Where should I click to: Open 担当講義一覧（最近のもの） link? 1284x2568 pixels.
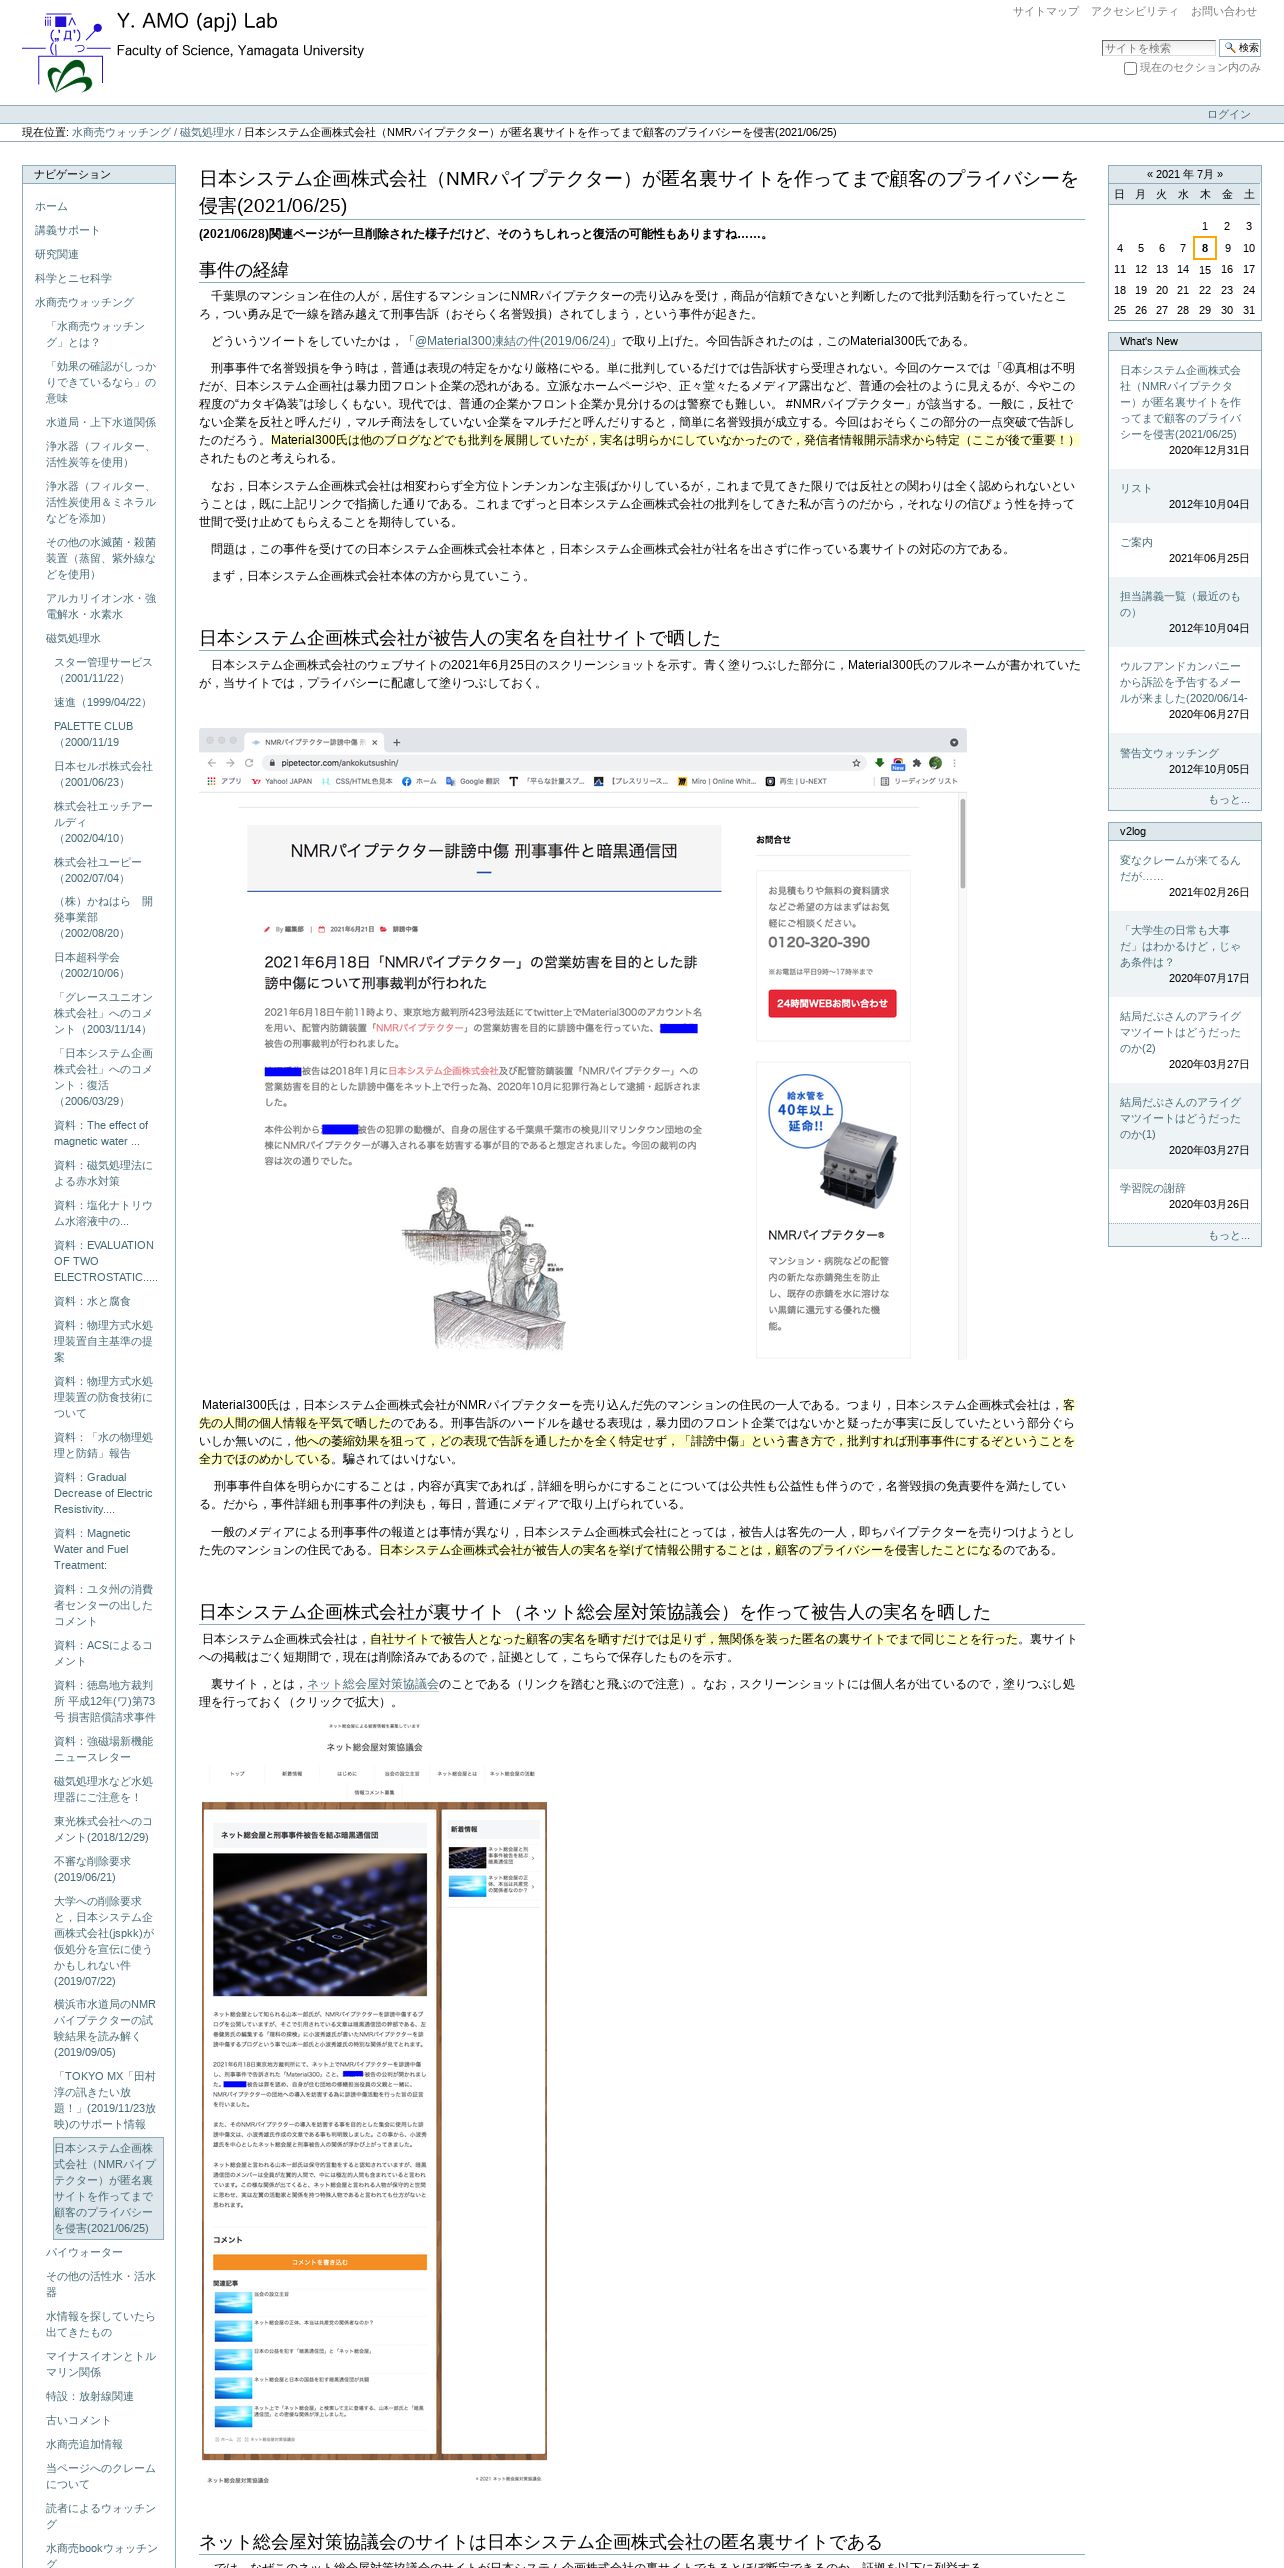tap(1180, 605)
